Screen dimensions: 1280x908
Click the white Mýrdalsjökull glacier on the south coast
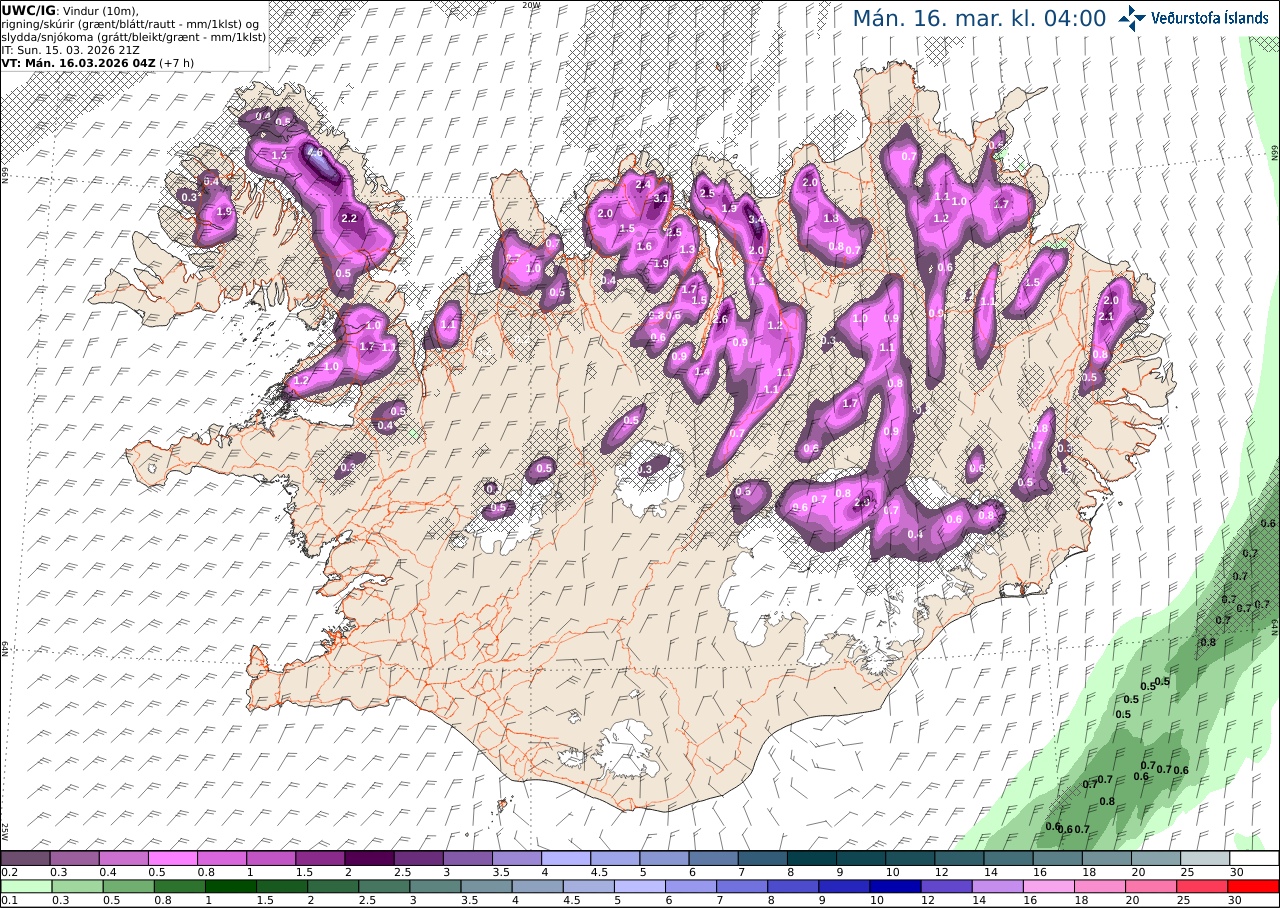628,748
